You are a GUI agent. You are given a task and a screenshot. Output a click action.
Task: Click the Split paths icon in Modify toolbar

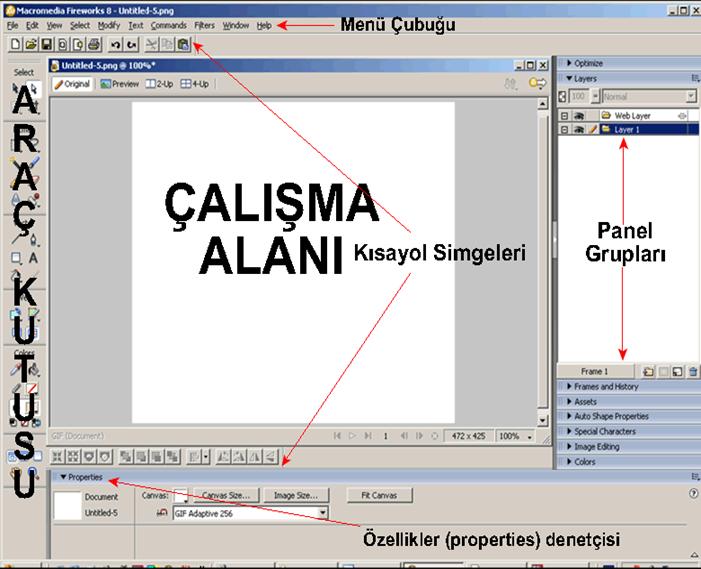click(x=105, y=456)
